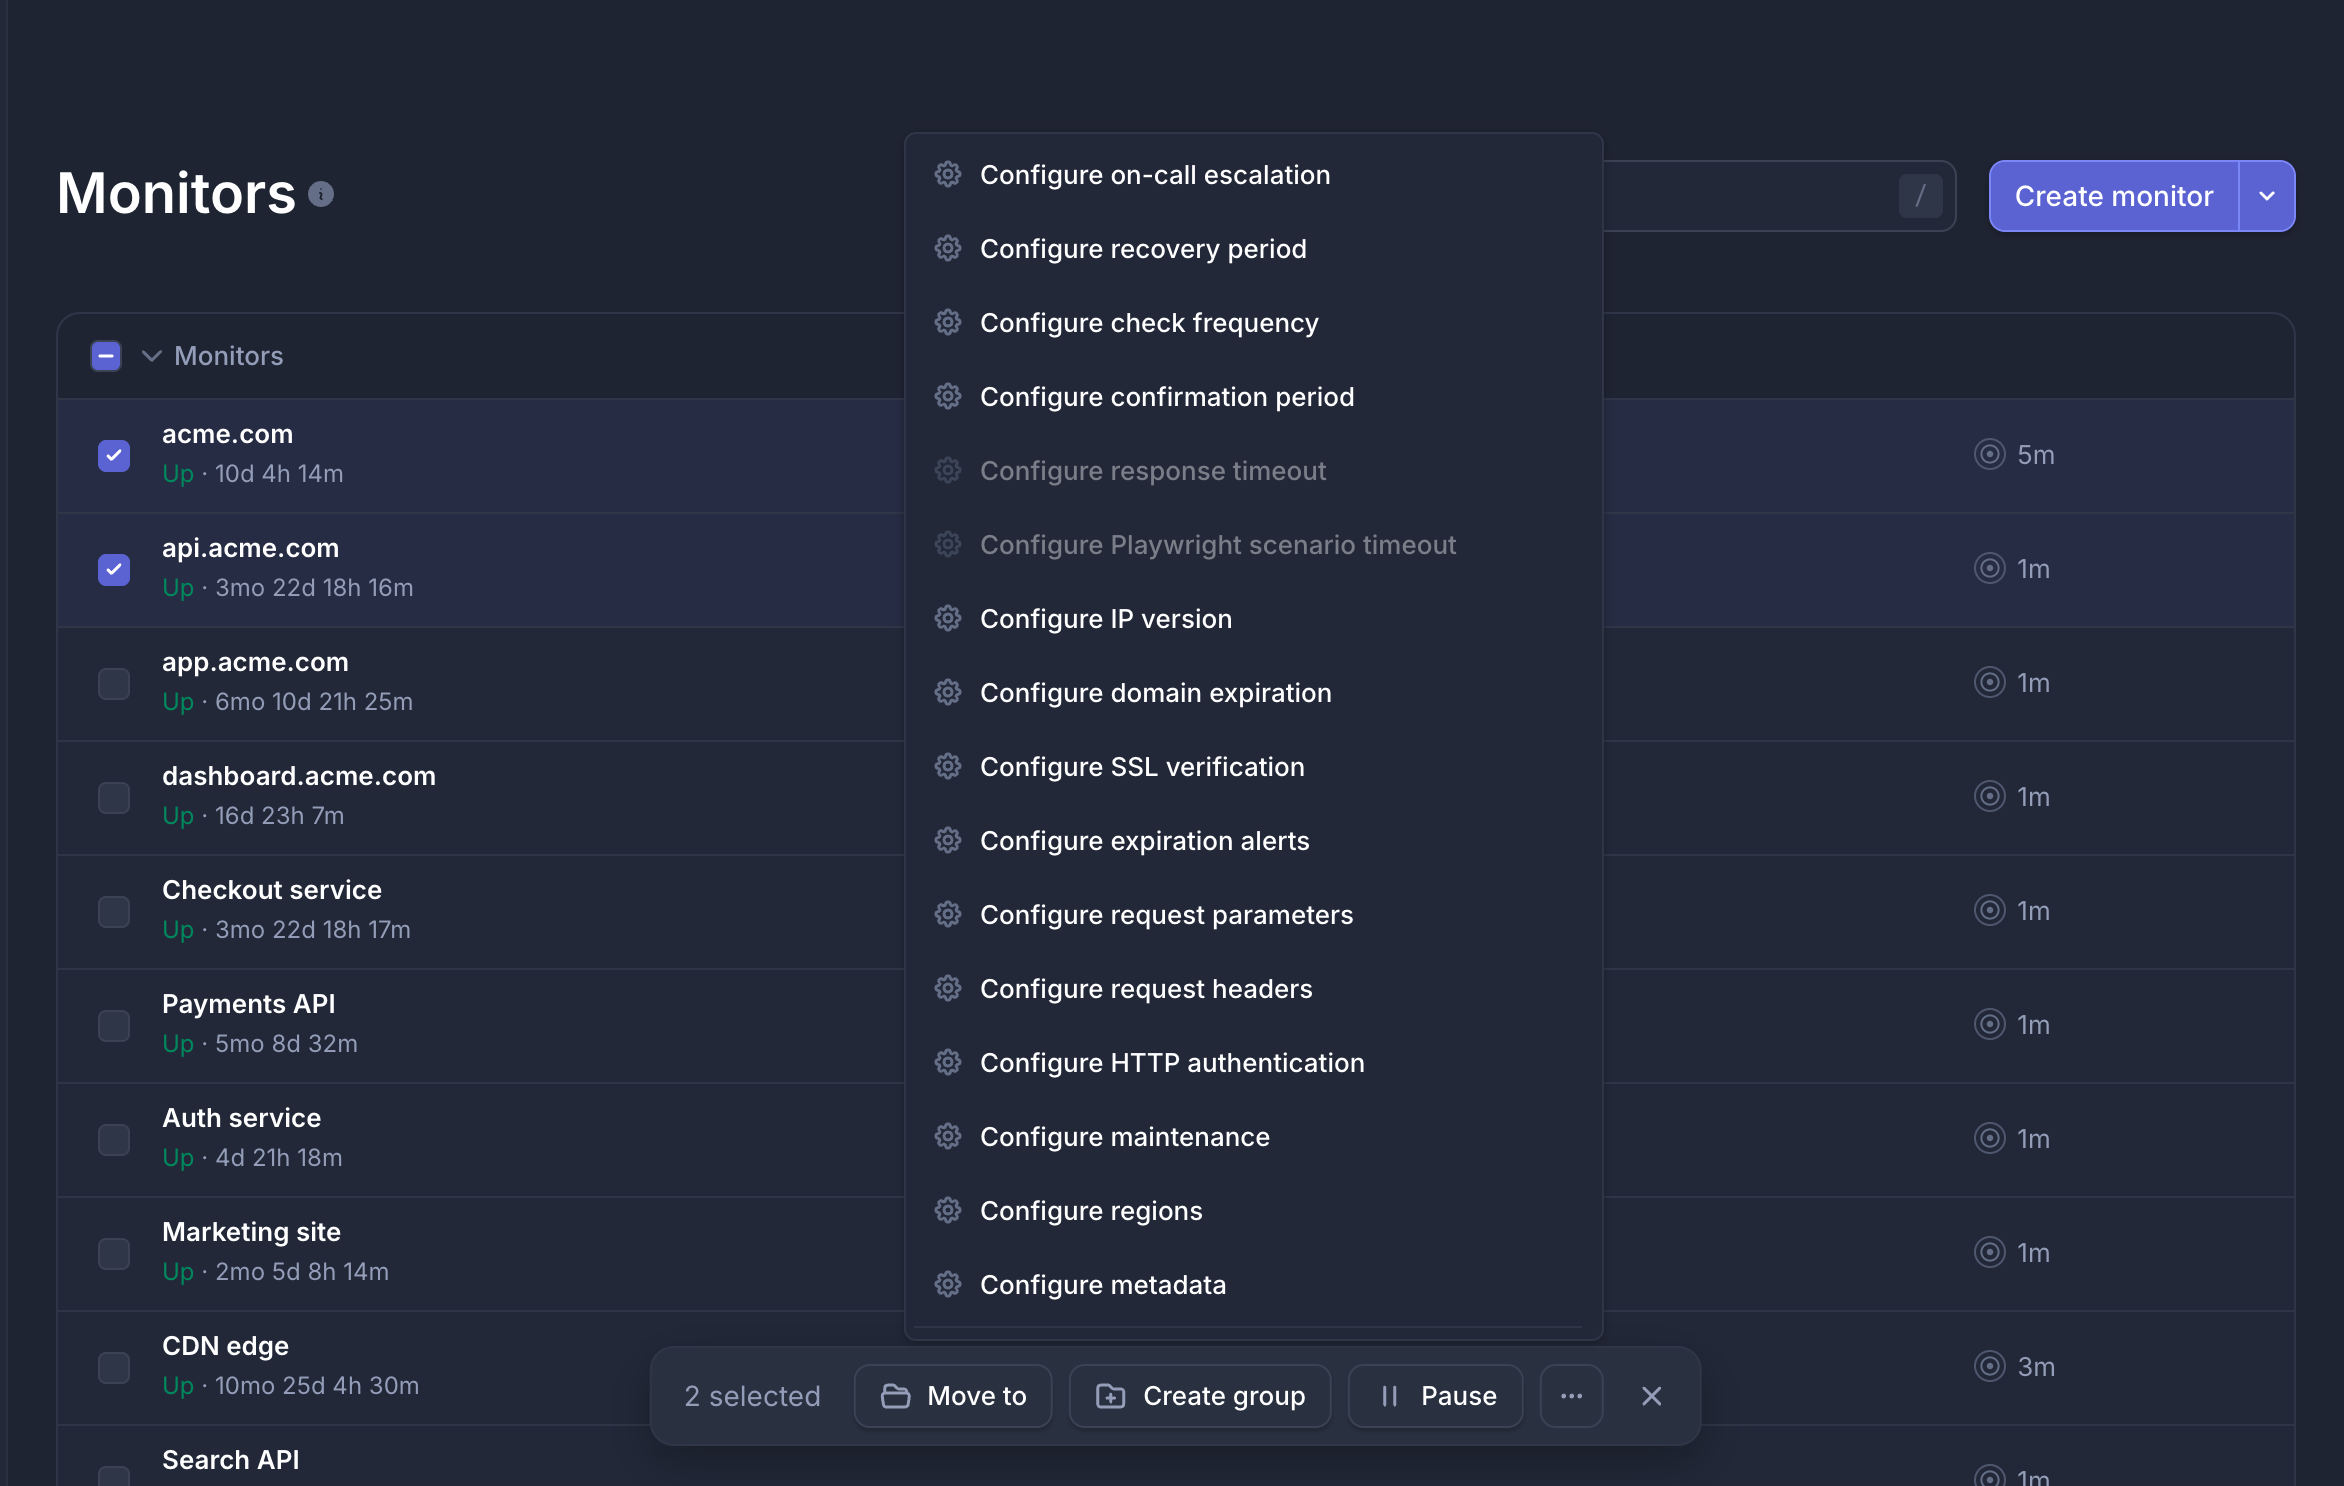Click the '2 selected' label
The image size is (2344, 1486).
tap(752, 1396)
